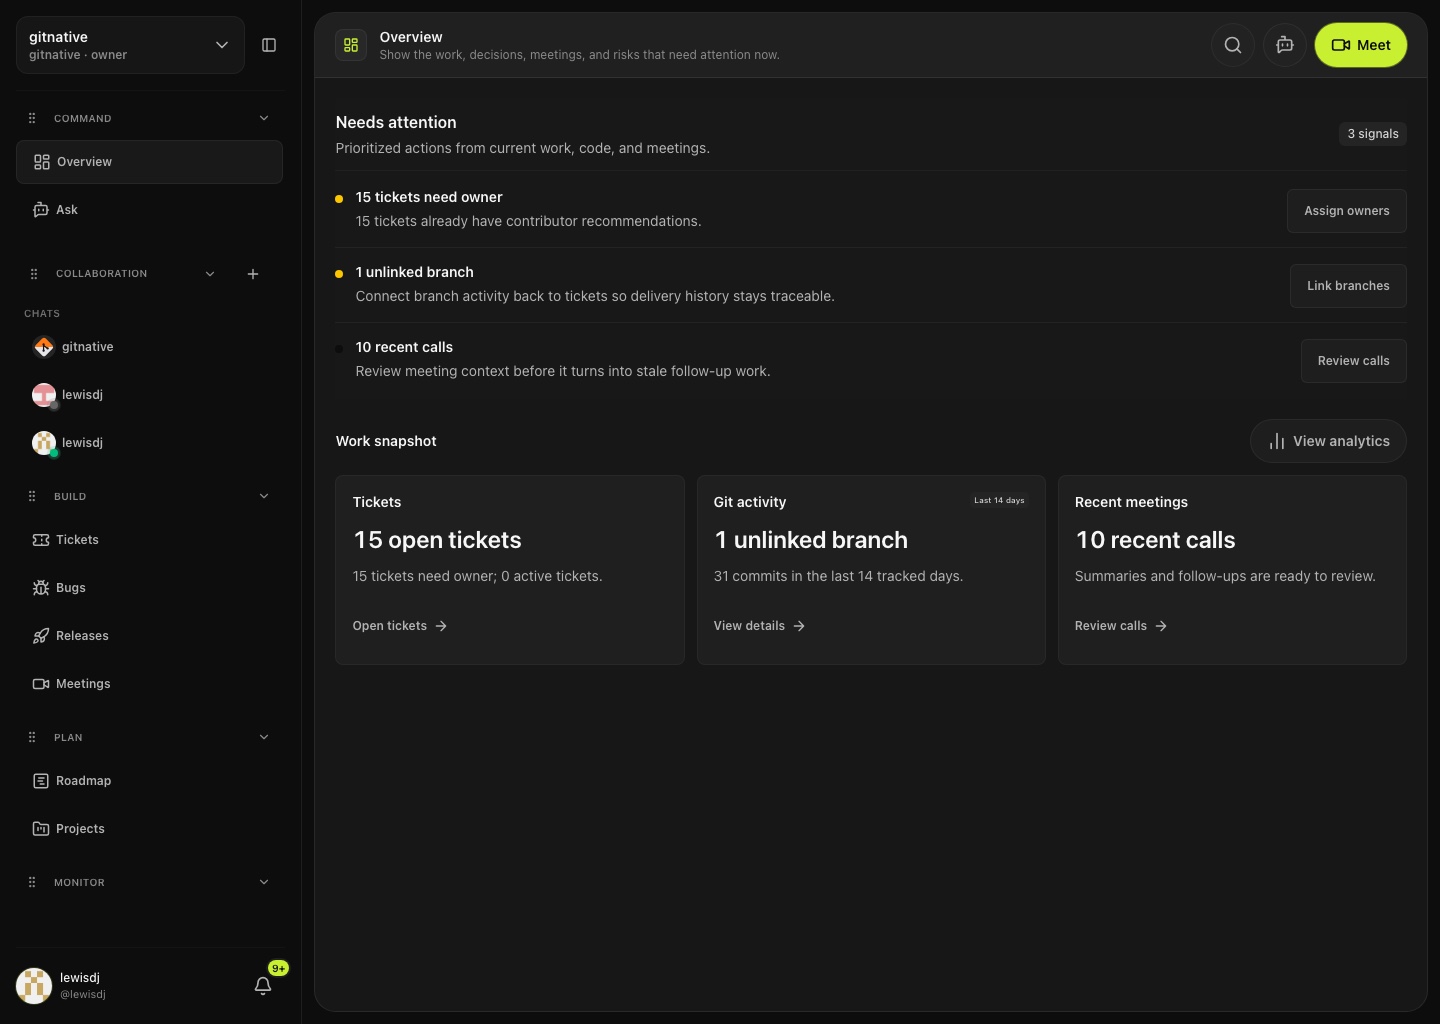Click the lewisdj user profile avatar
This screenshot has height=1024, width=1440.
point(34,986)
